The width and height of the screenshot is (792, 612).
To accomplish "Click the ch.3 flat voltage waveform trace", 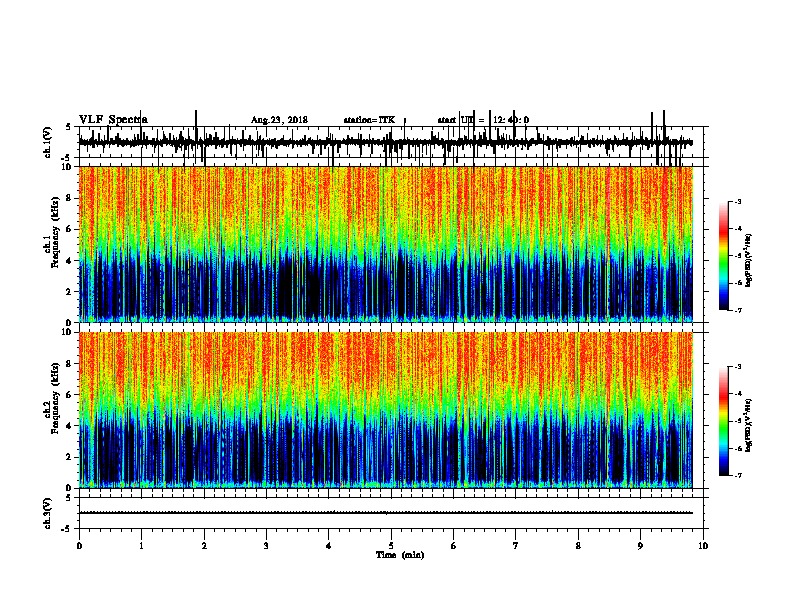I will coord(386,513).
